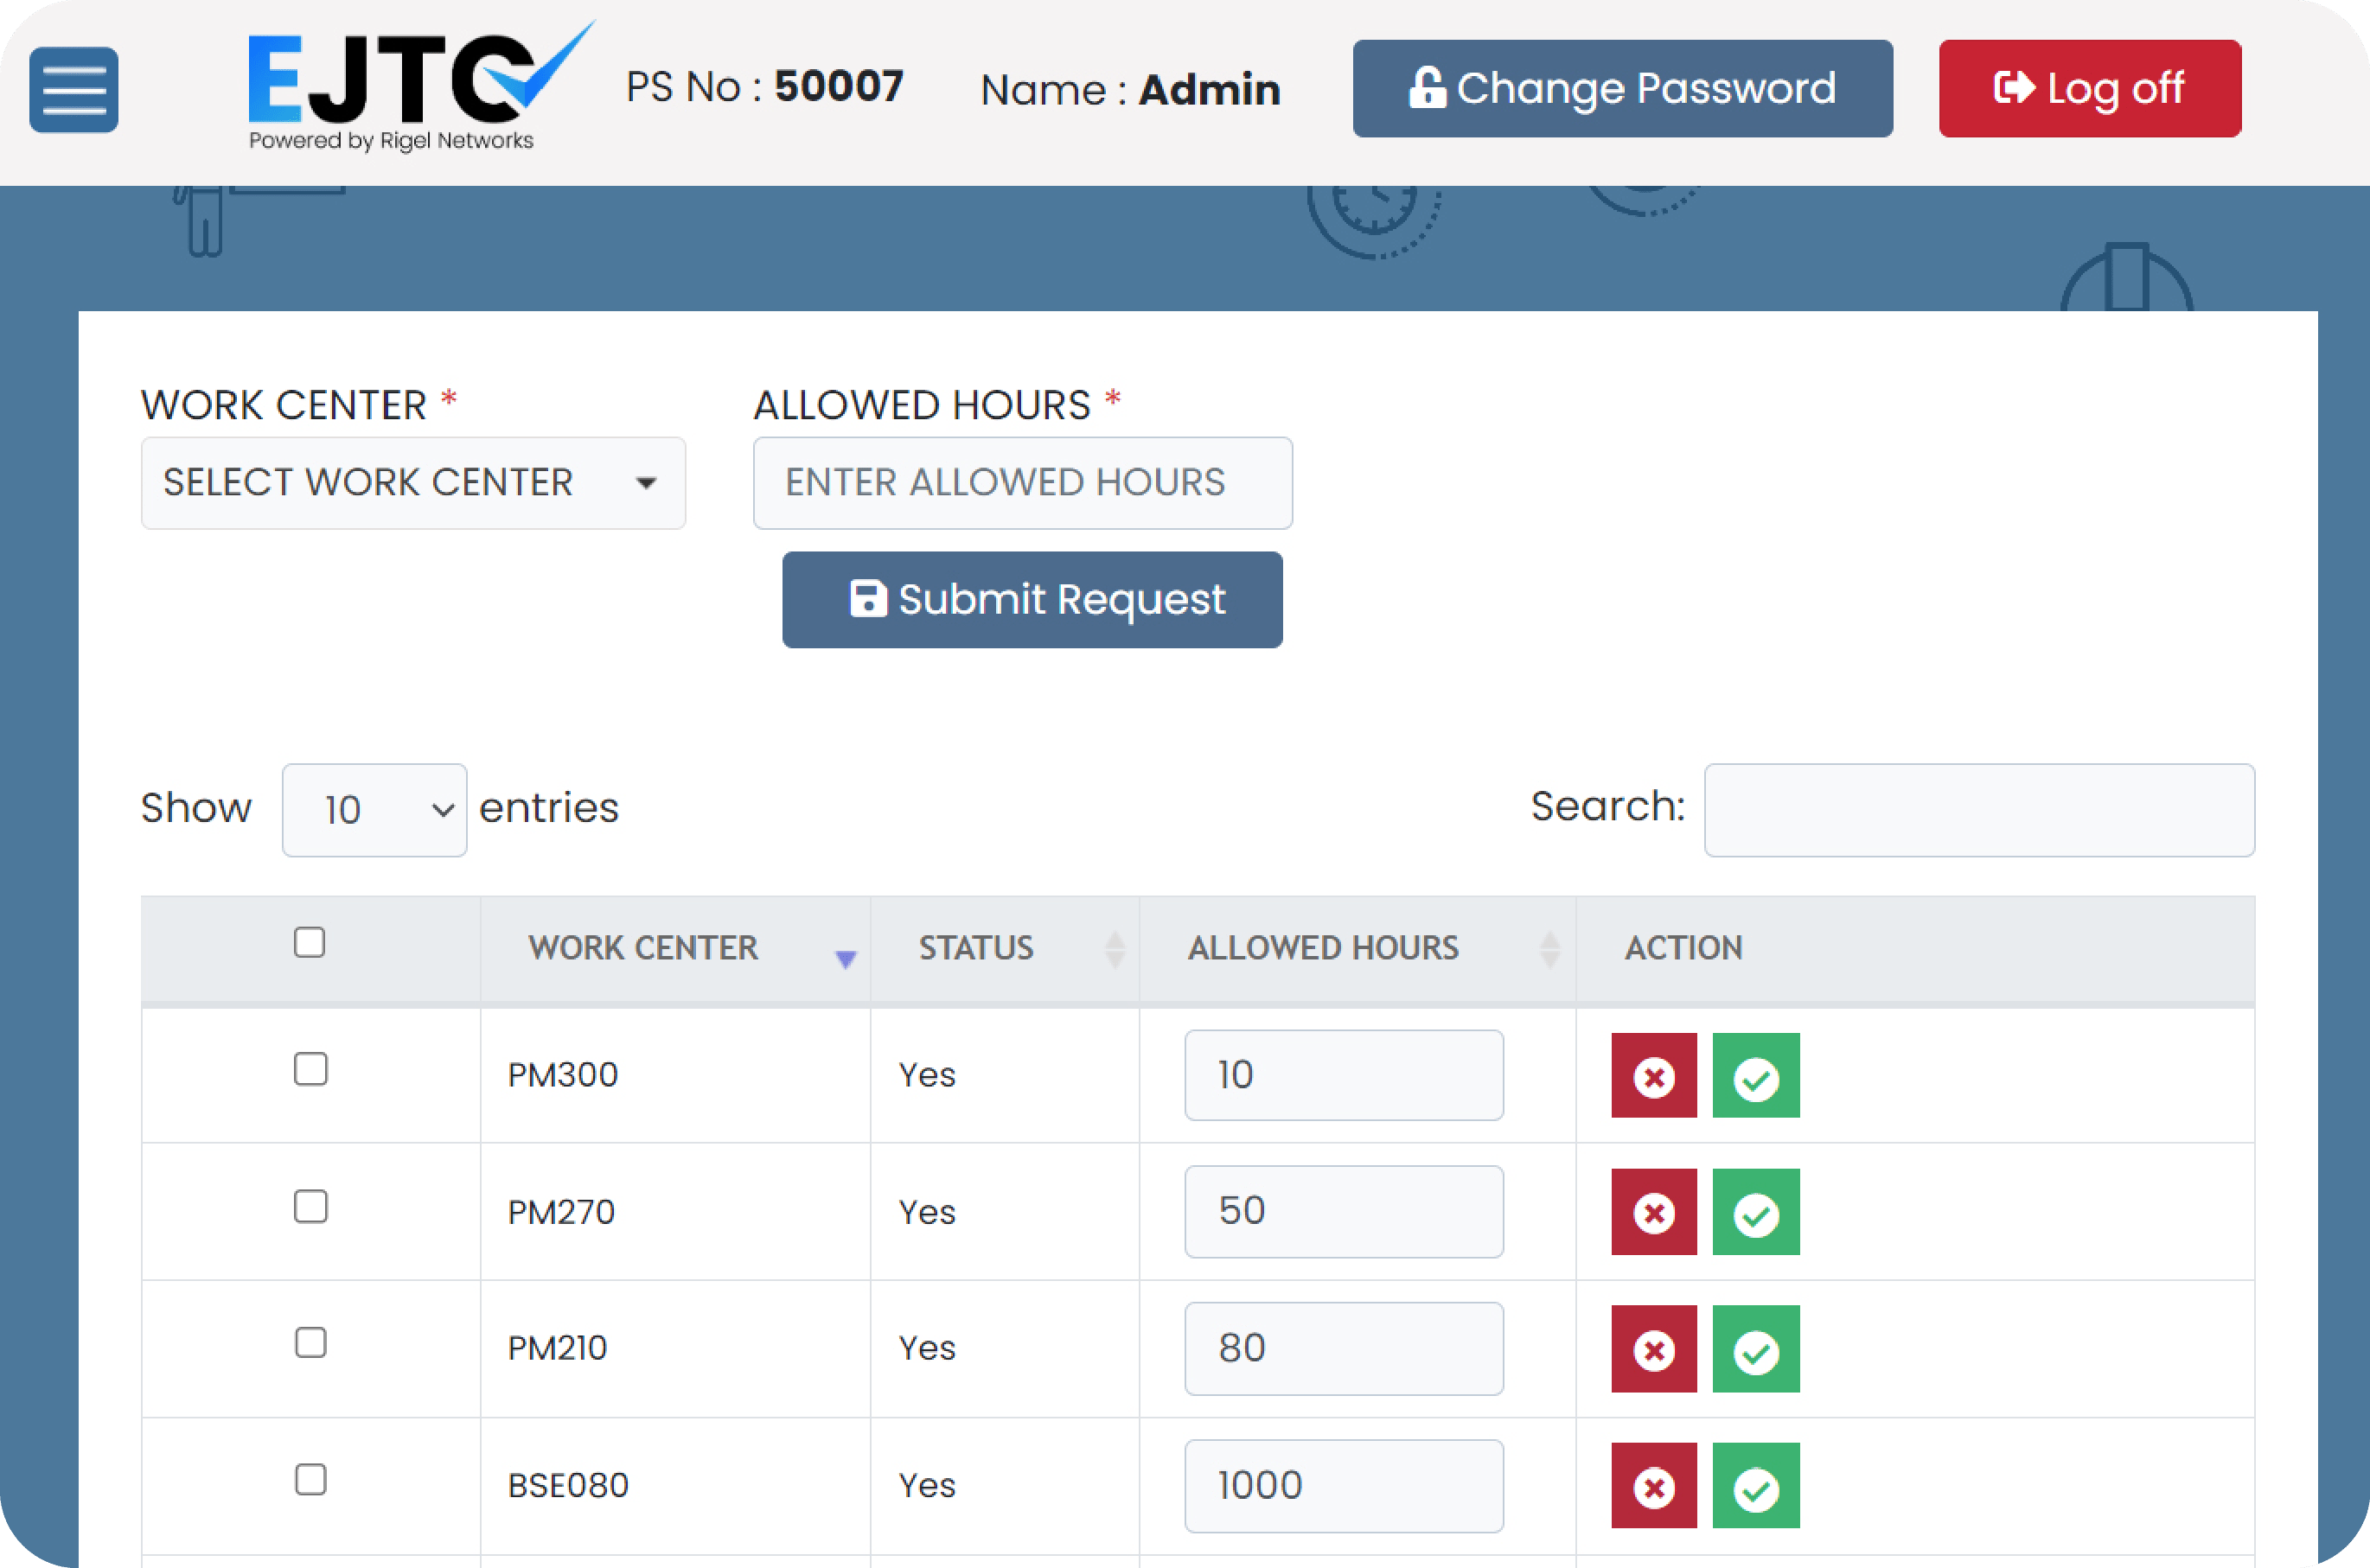Focus the Allowed Hours input field
The height and width of the screenshot is (1568, 2370).
click(x=1022, y=483)
